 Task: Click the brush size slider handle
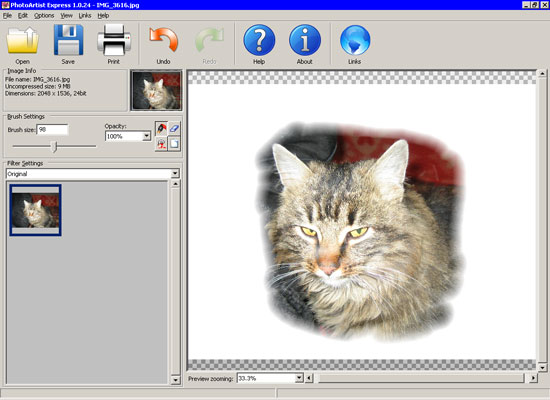(x=54, y=147)
